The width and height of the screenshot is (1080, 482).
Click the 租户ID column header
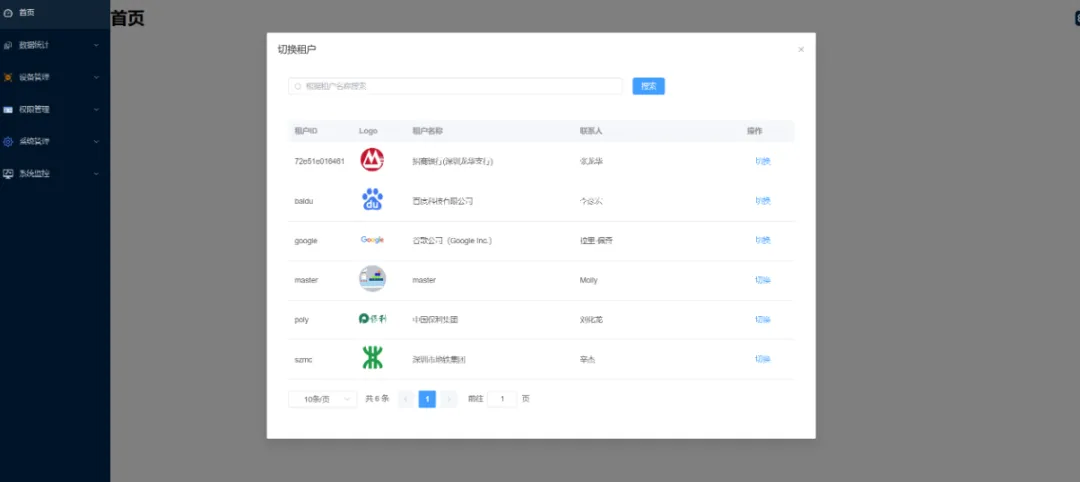(x=306, y=131)
